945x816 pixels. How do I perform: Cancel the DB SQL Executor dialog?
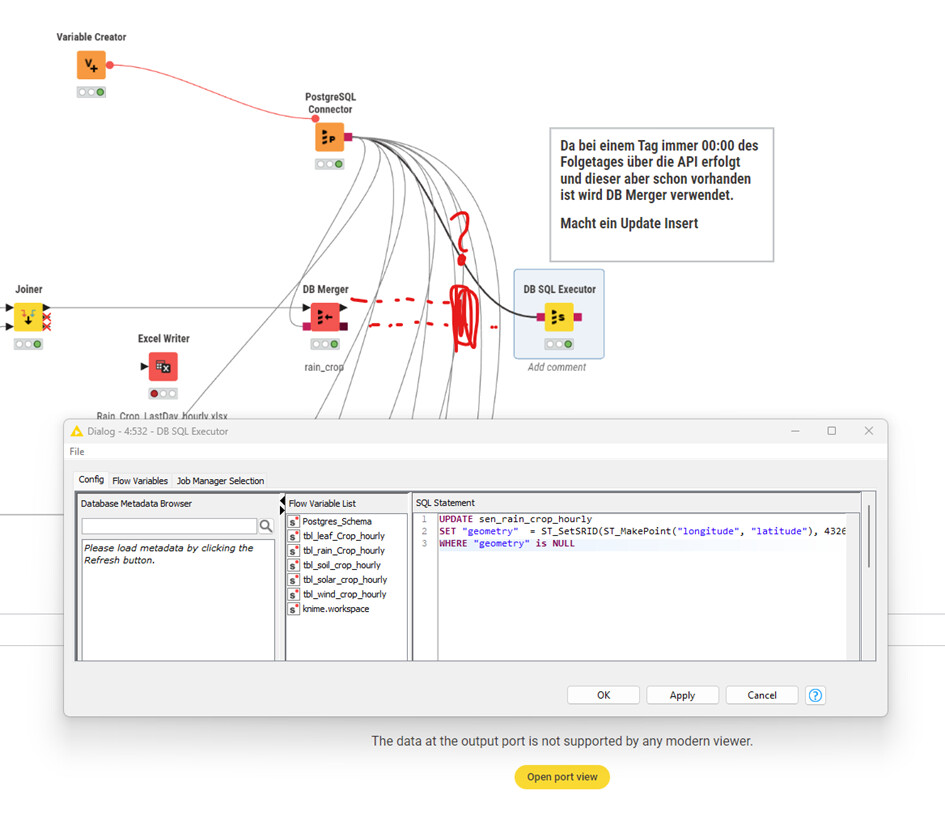click(x=761, y=695)
